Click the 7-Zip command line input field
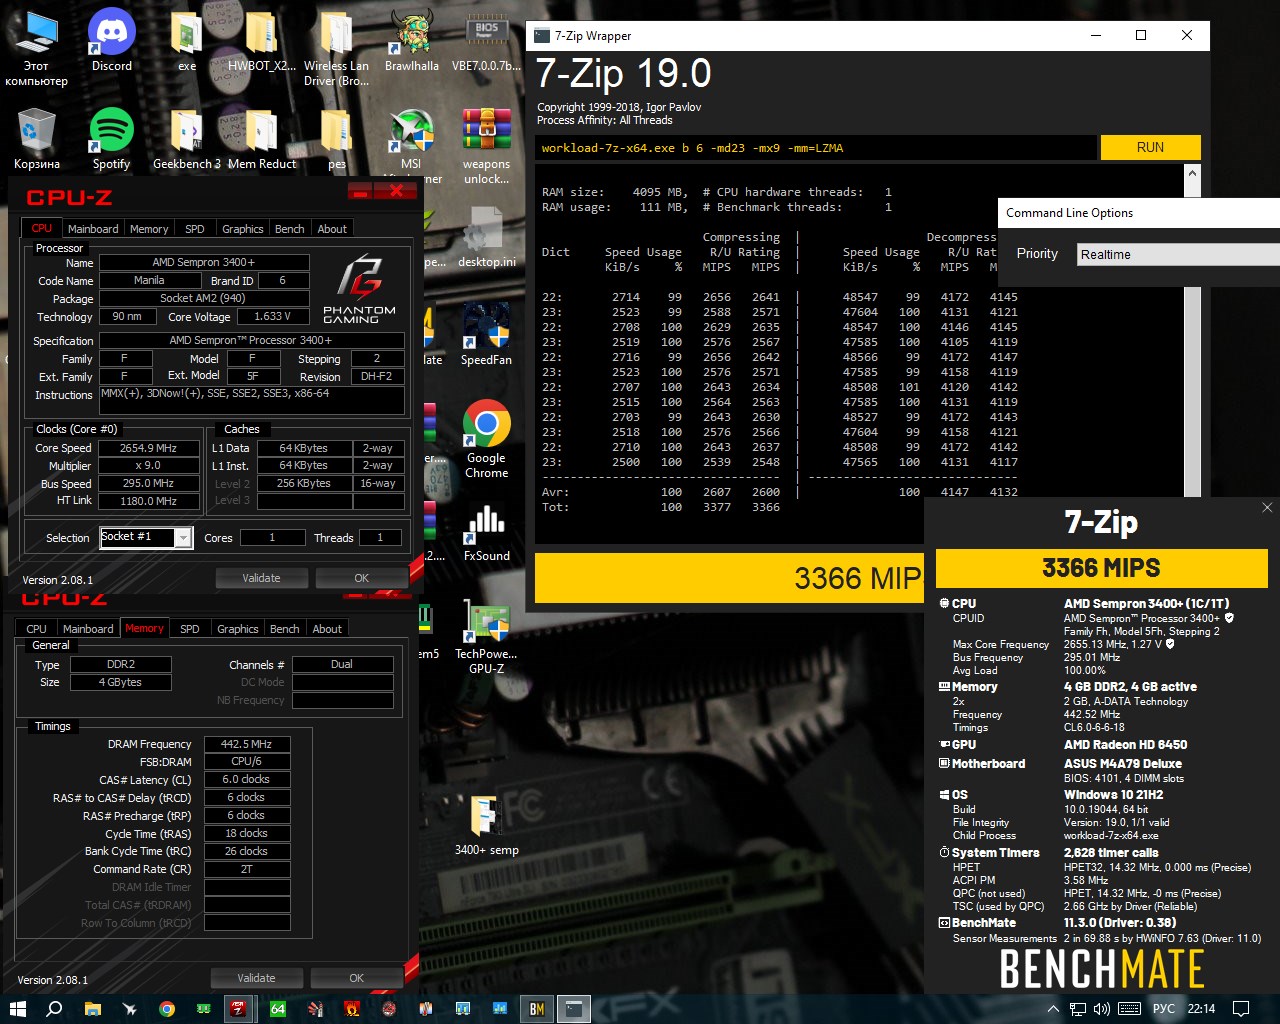Viewport: 1280px width, 1024px height. 815,148
